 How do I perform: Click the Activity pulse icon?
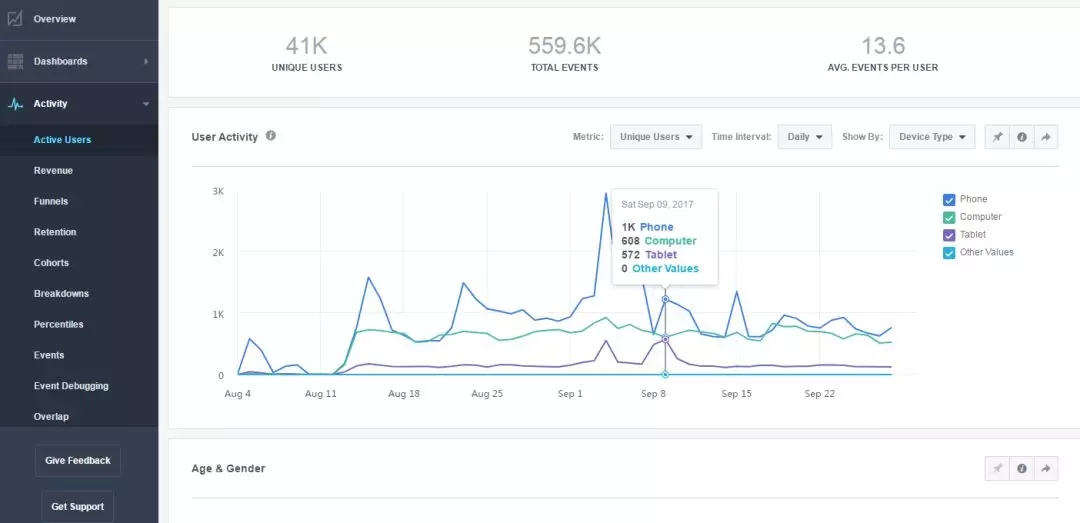15,104
